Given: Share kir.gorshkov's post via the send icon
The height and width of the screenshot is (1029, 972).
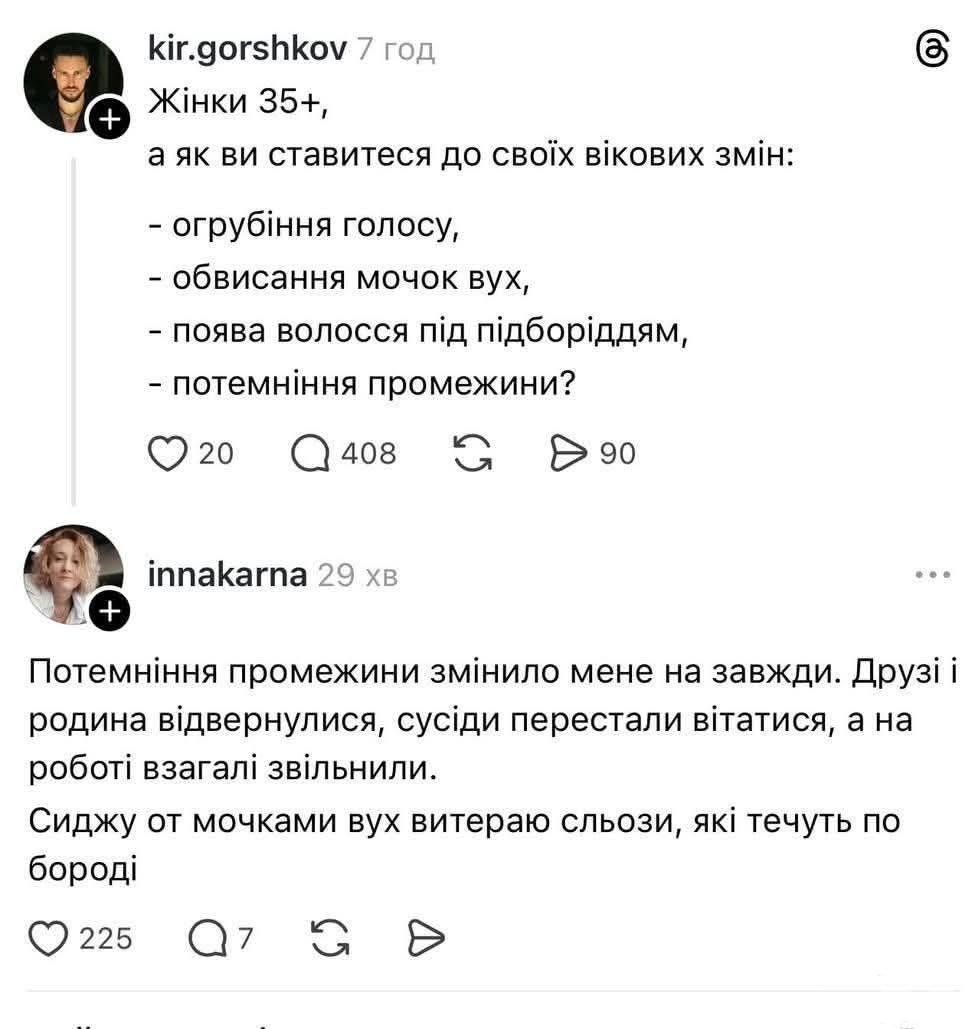Looking at the screenshot, I should 567,454.
